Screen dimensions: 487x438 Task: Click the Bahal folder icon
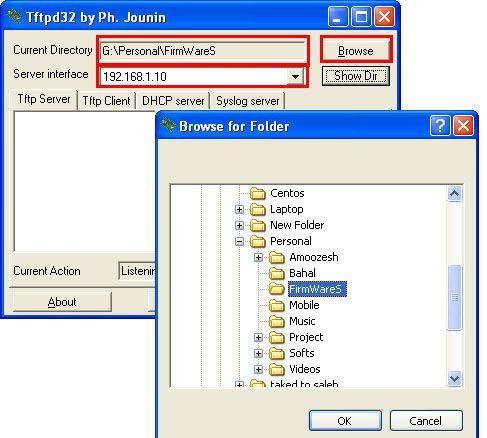tap(277, 273)
